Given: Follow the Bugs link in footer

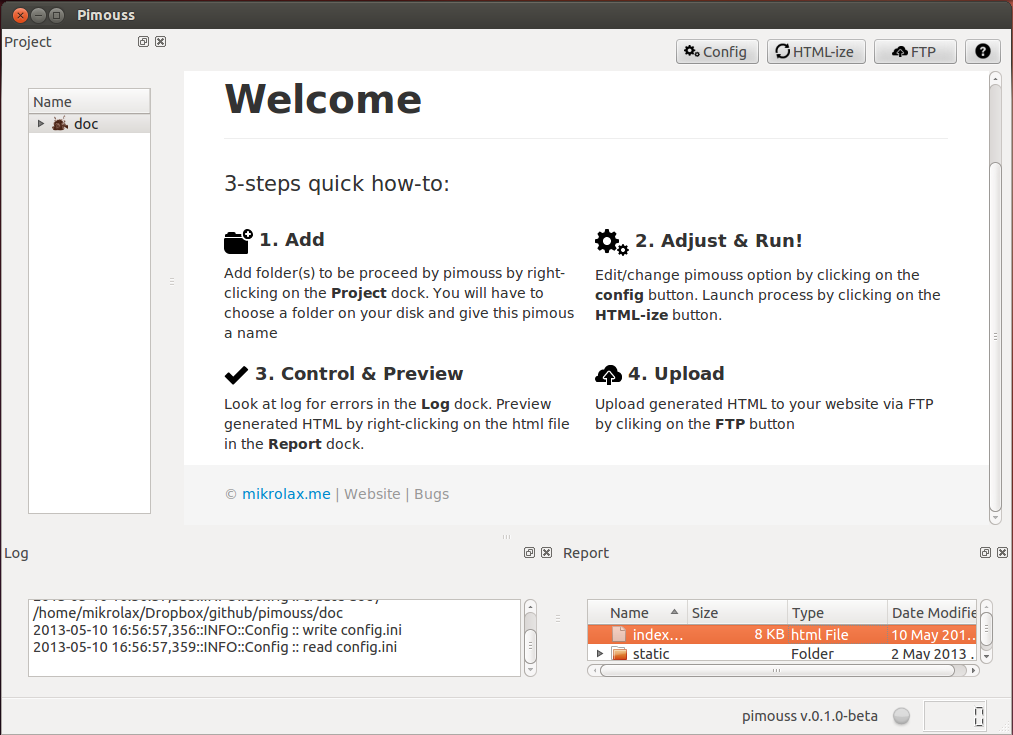Looking at the screenshot, I should [x=431, y=494].
